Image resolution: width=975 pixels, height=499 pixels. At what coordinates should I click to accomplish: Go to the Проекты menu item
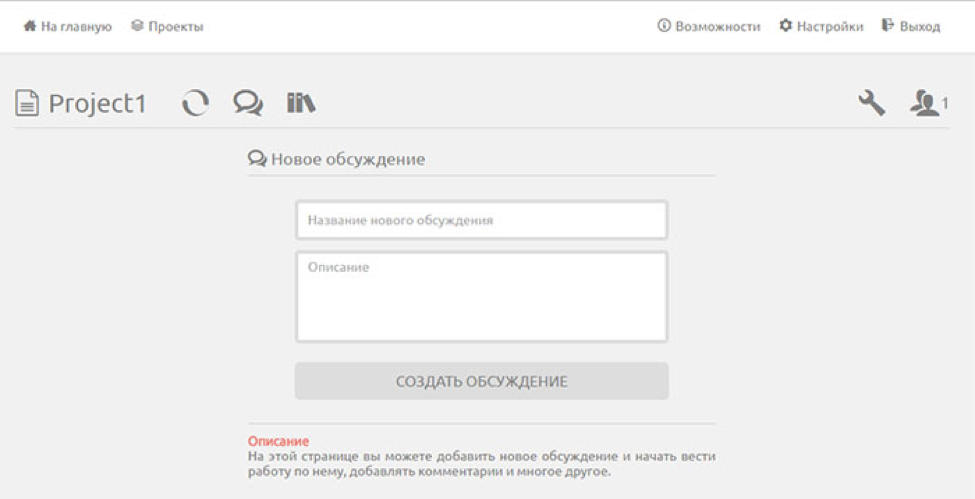coord(176,27)
